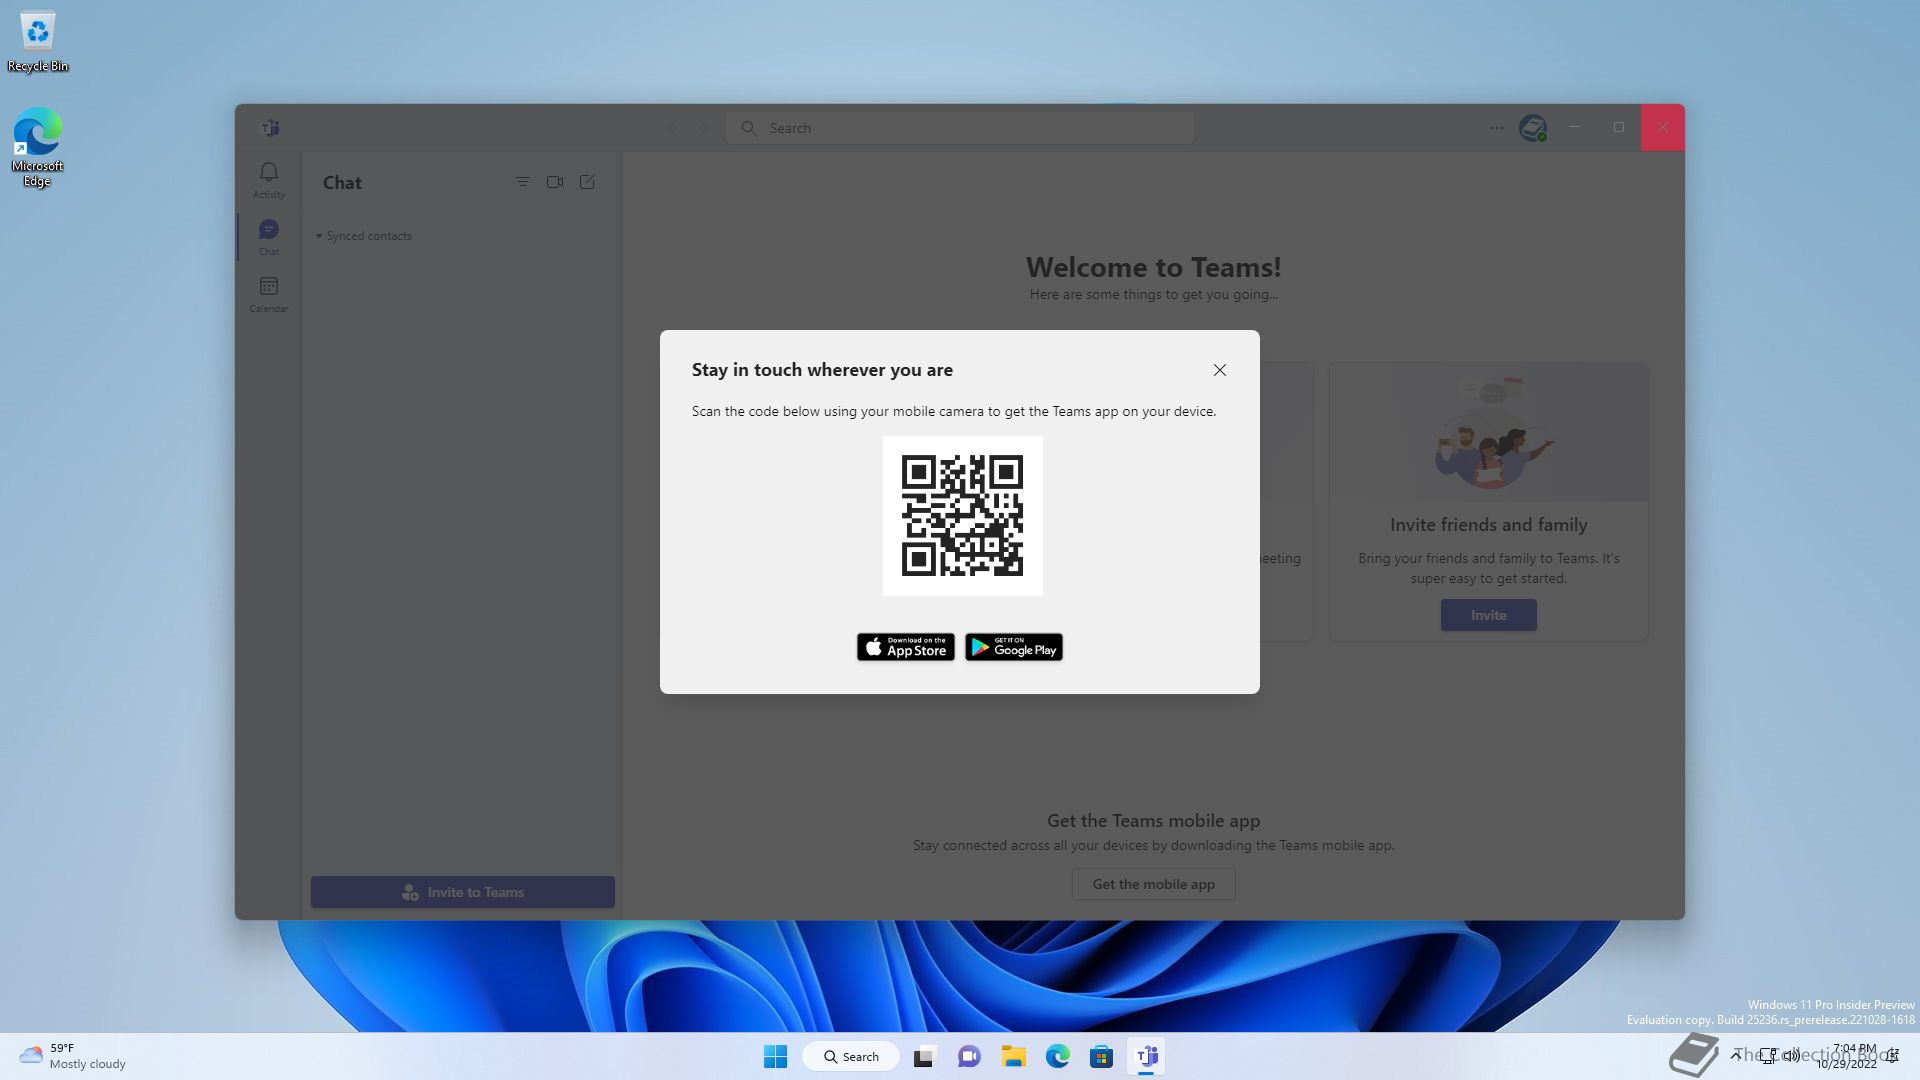Viewport: 1920px width, 1080px height.
Task: Click the Welcome to Teams! heading
Action: click(1153, 267)
